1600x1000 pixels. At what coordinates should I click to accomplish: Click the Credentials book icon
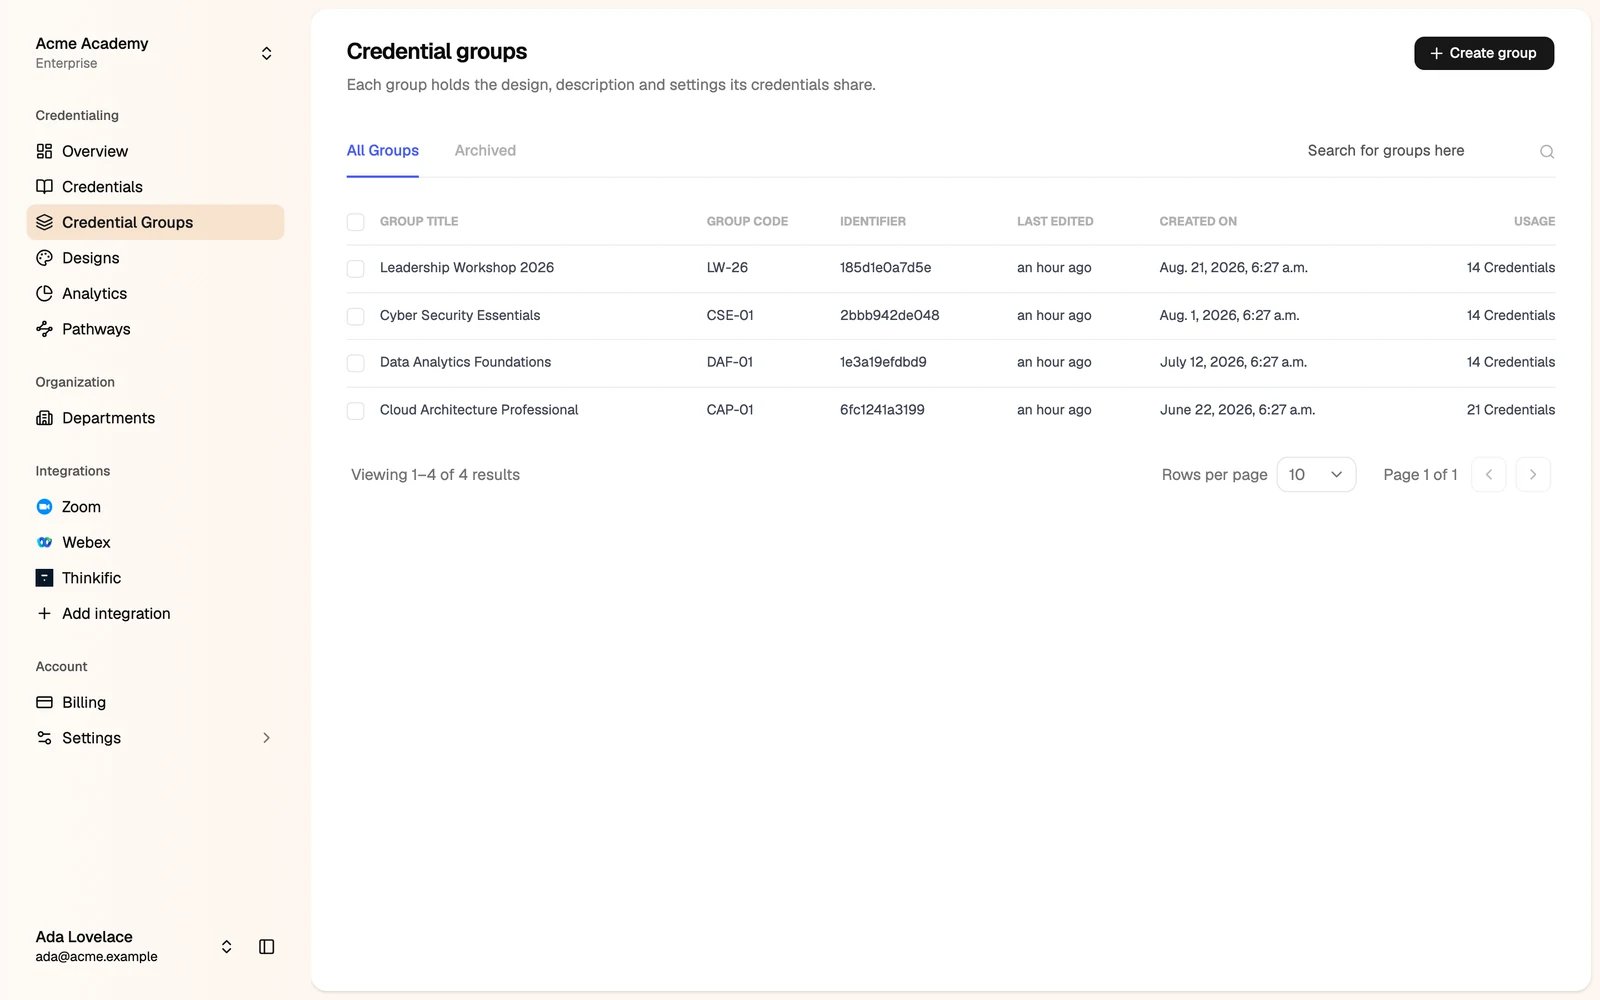pos(44,187)
